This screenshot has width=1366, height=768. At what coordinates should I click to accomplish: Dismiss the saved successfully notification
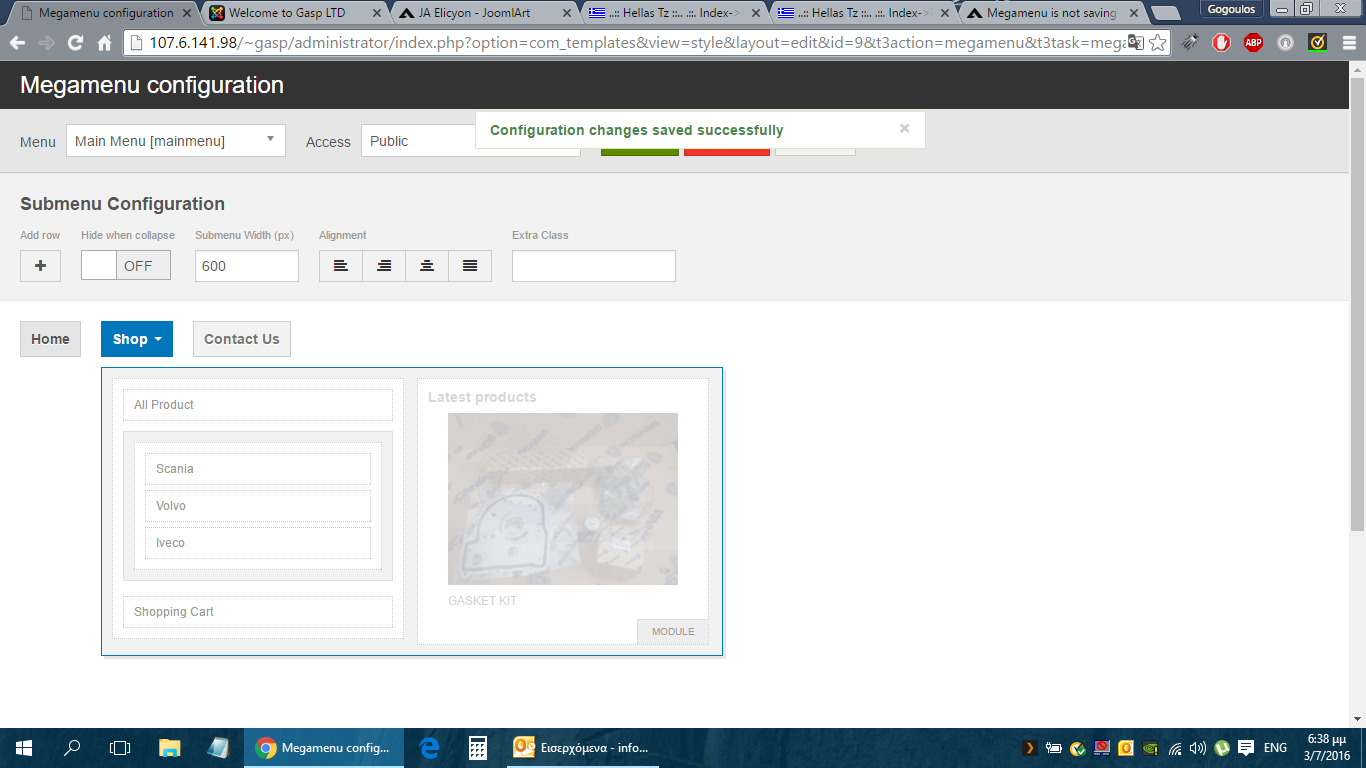point(904,128)
